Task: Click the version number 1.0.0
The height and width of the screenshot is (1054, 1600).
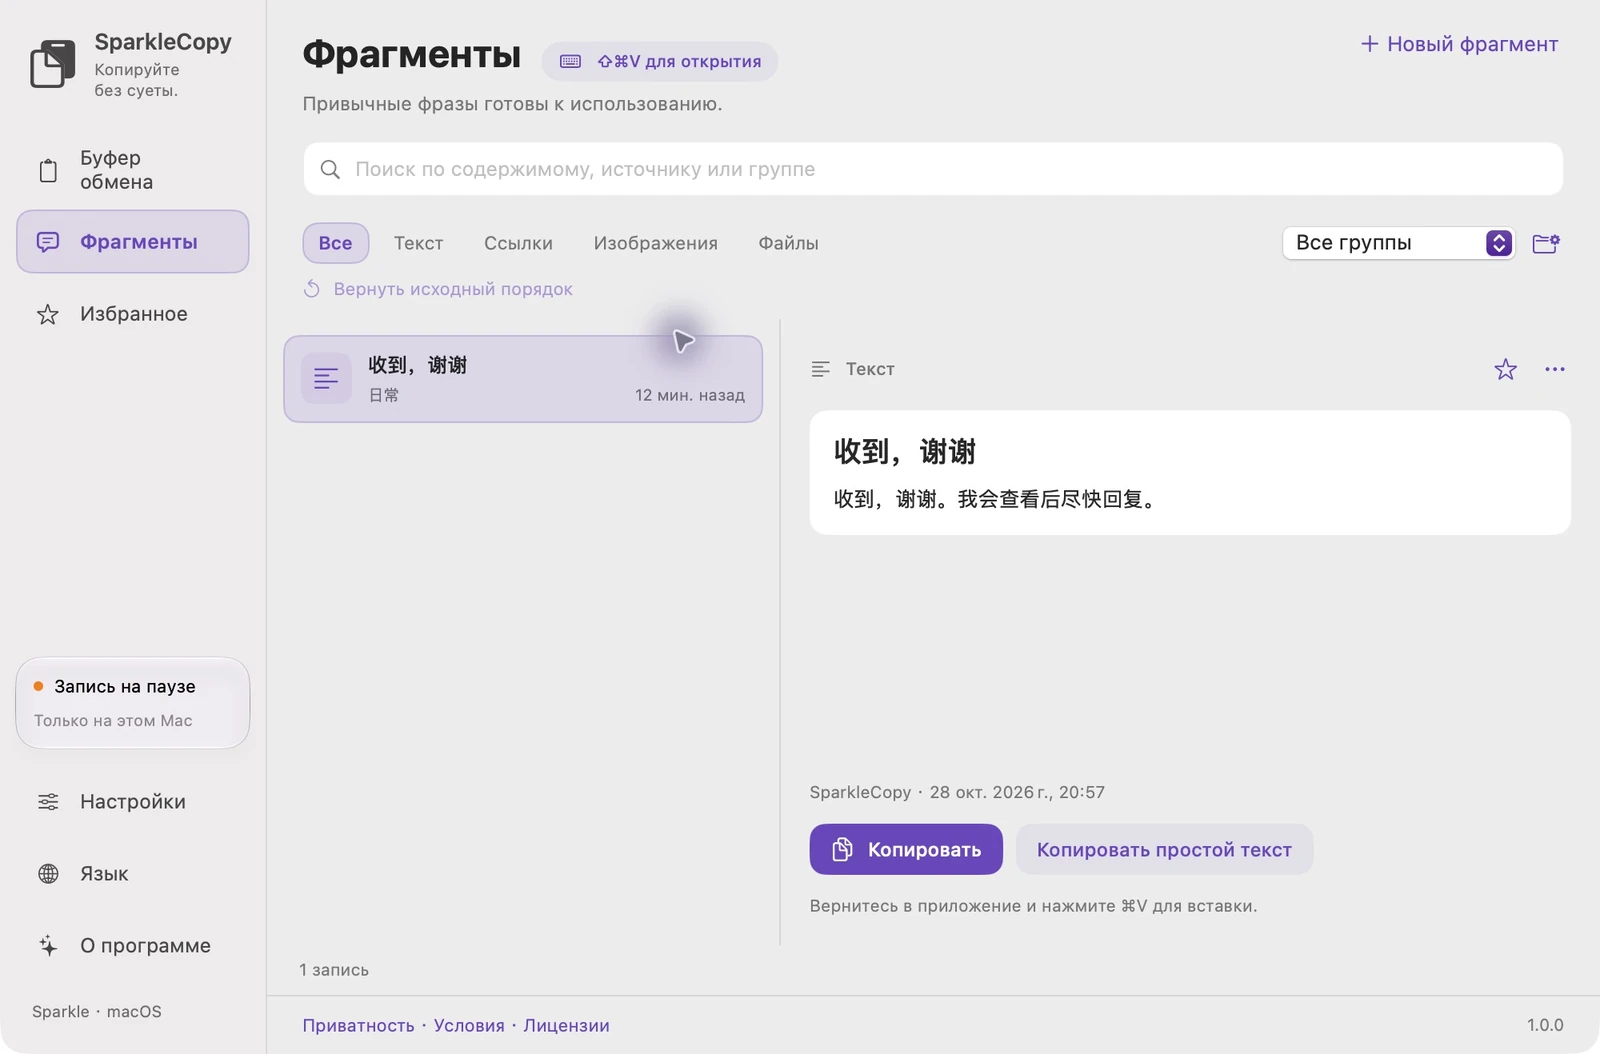Action: point(1545,1025)
